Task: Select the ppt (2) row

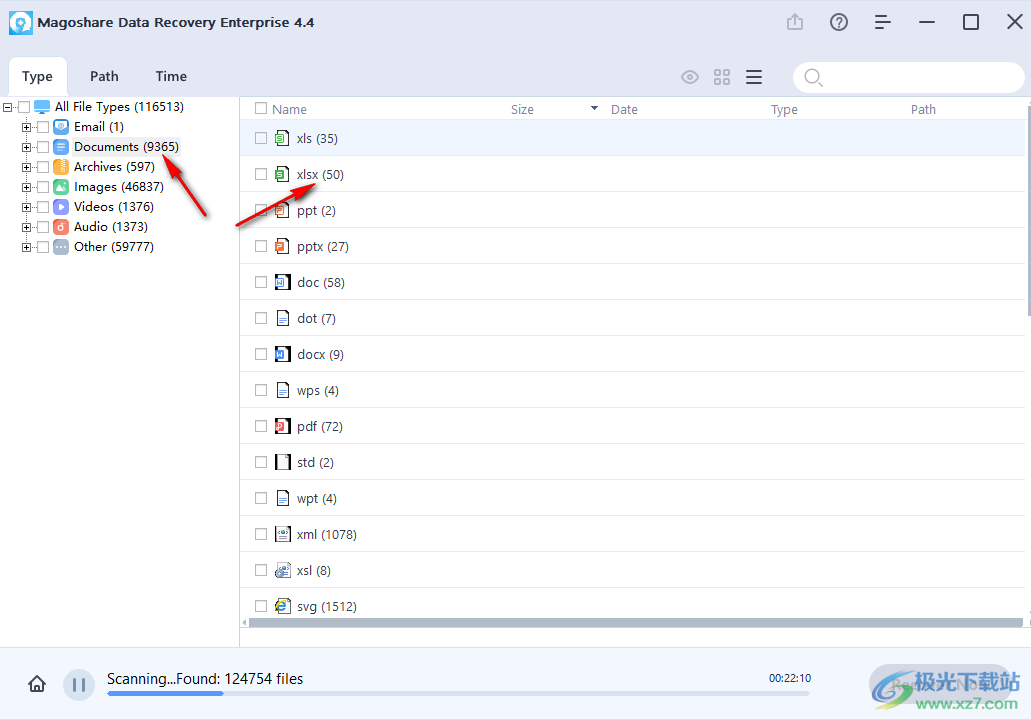Action: click(x=632, y=210)
